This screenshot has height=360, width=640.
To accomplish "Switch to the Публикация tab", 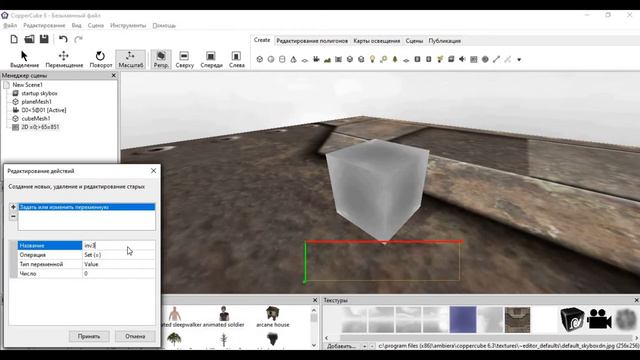I will pos(444,41).
